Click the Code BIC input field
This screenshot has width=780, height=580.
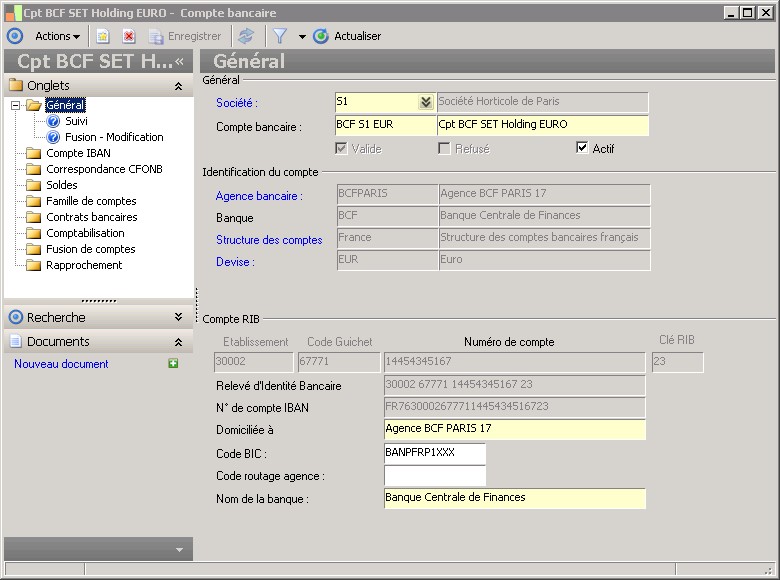click(434, 453)
